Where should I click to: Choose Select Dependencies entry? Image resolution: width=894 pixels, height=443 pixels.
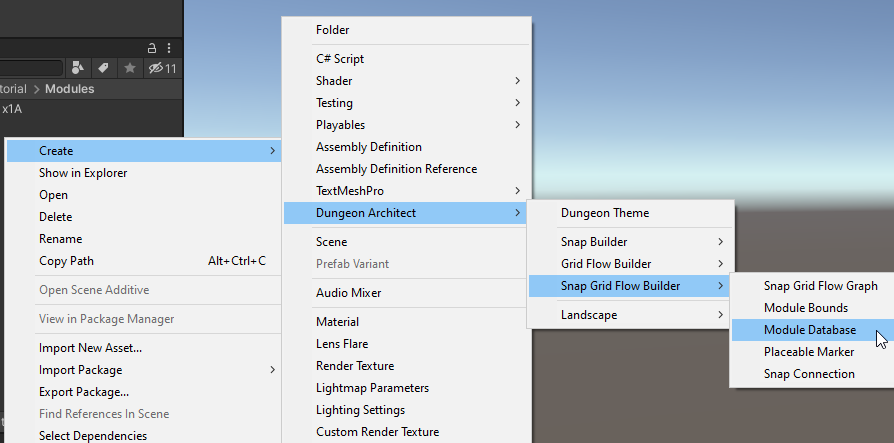[144, 436]
